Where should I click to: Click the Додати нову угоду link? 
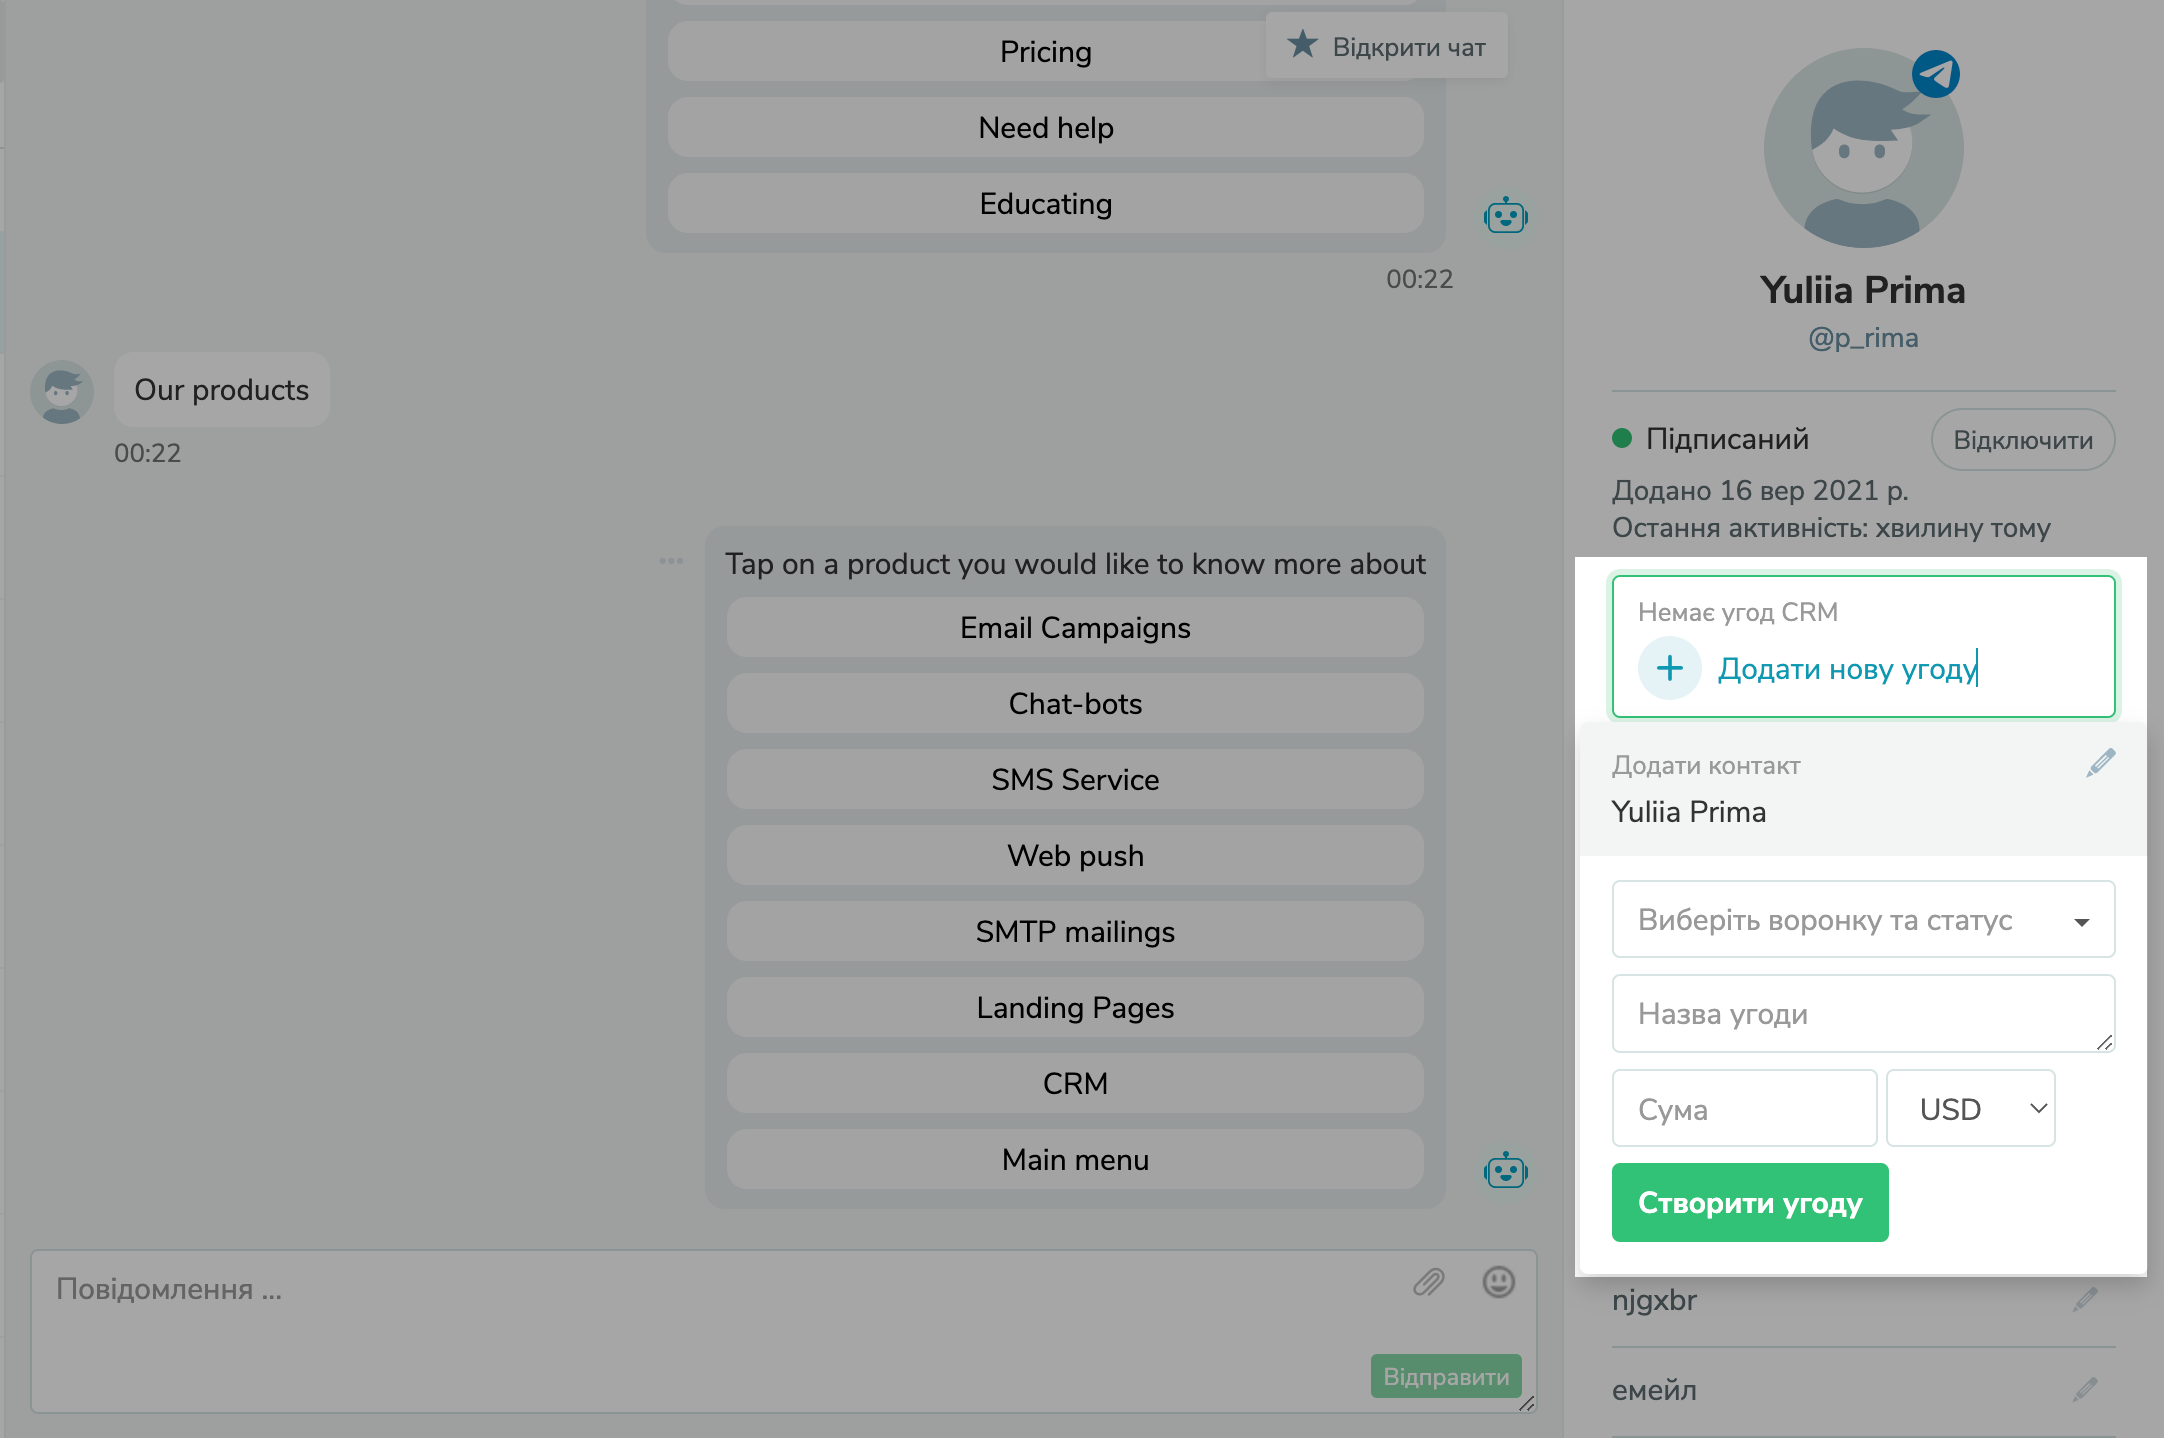1847,668
